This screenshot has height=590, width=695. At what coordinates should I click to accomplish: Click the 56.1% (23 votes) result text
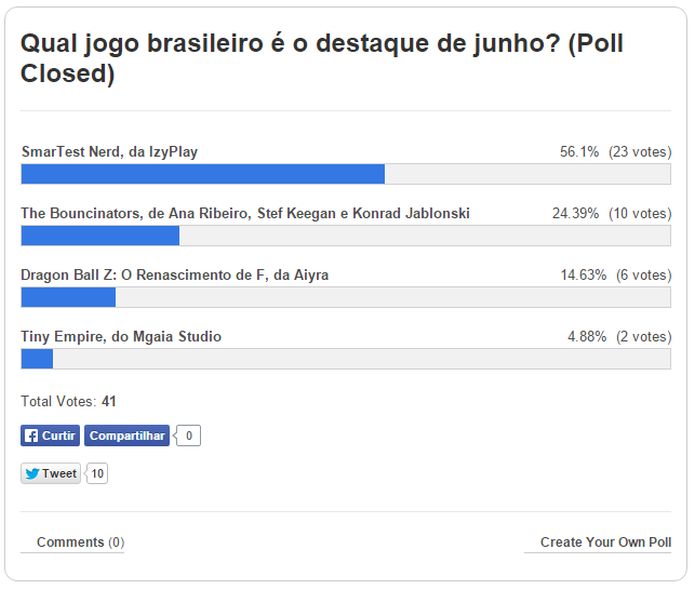[x=615, y=152]
